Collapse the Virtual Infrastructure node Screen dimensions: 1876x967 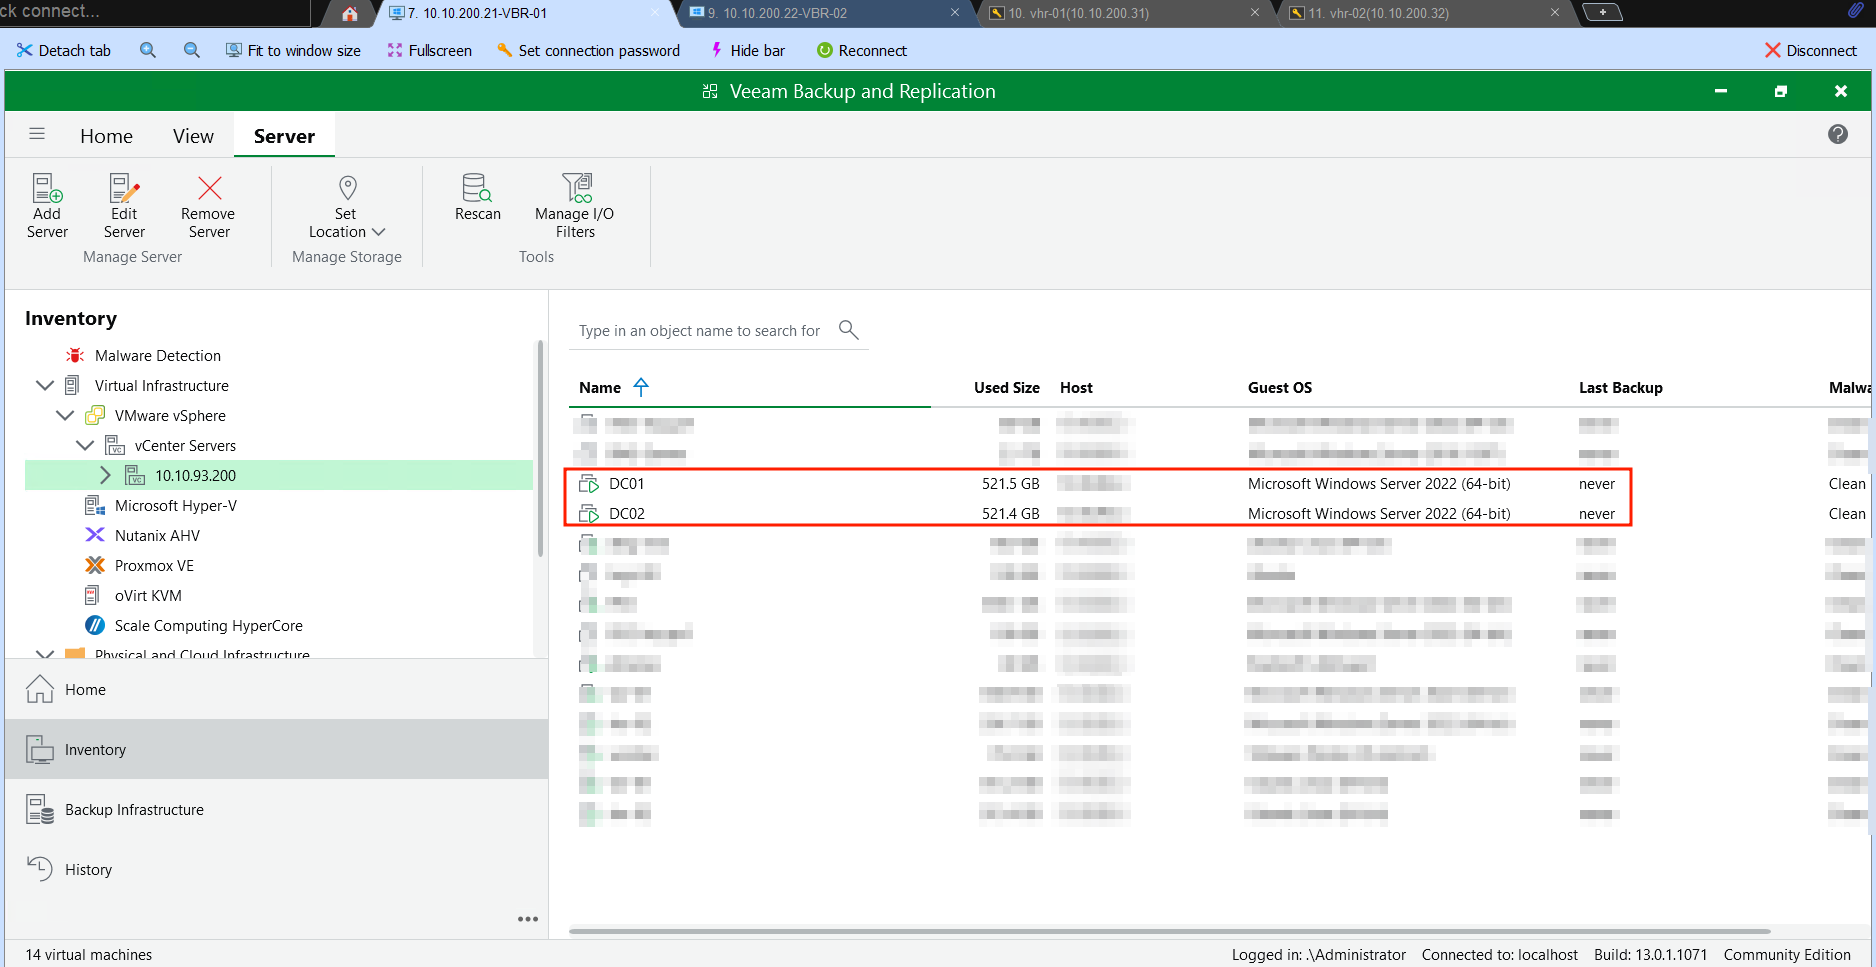click(45, 385)
